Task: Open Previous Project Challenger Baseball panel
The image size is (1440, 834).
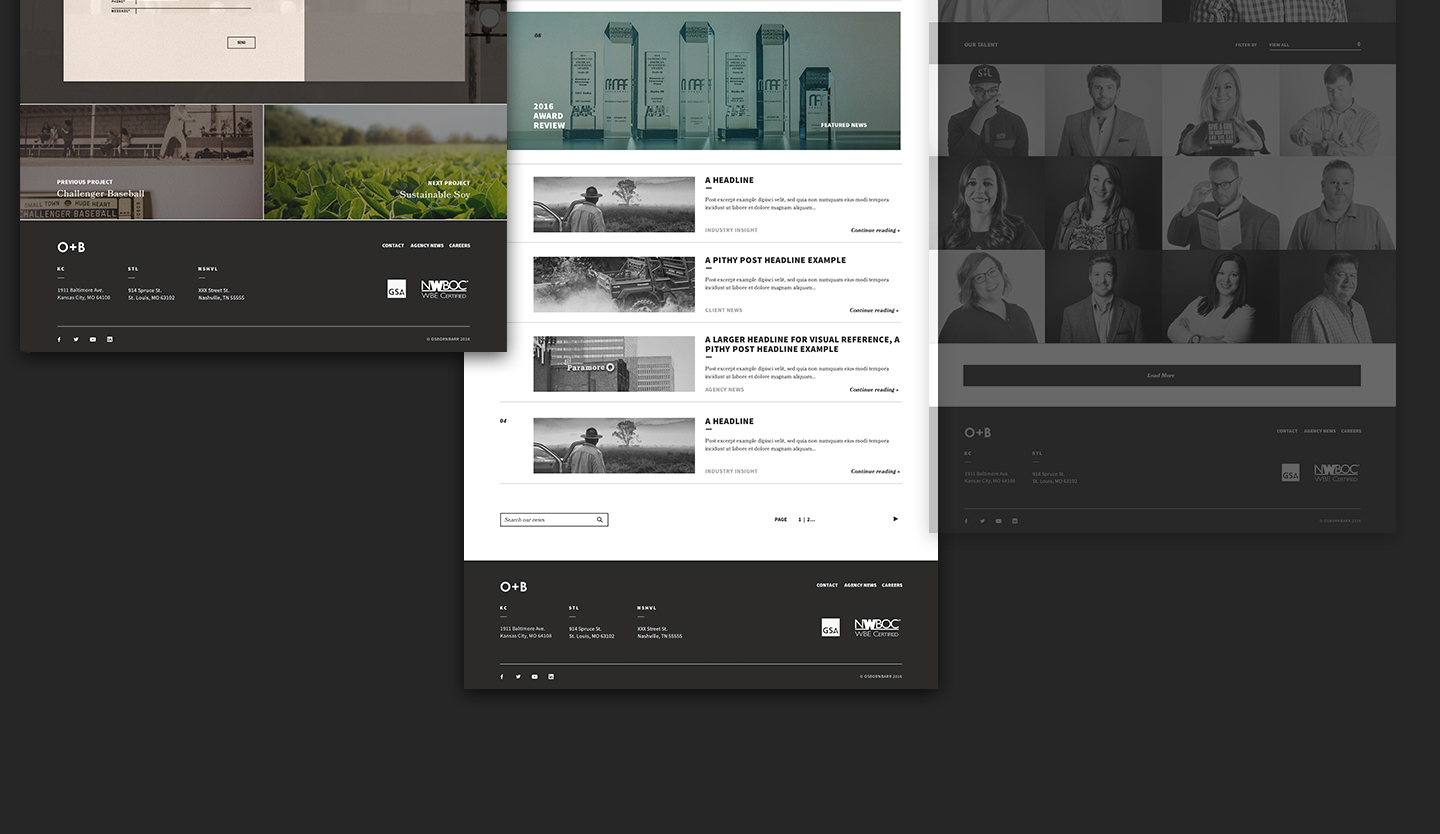Action: tap(141, 162)
